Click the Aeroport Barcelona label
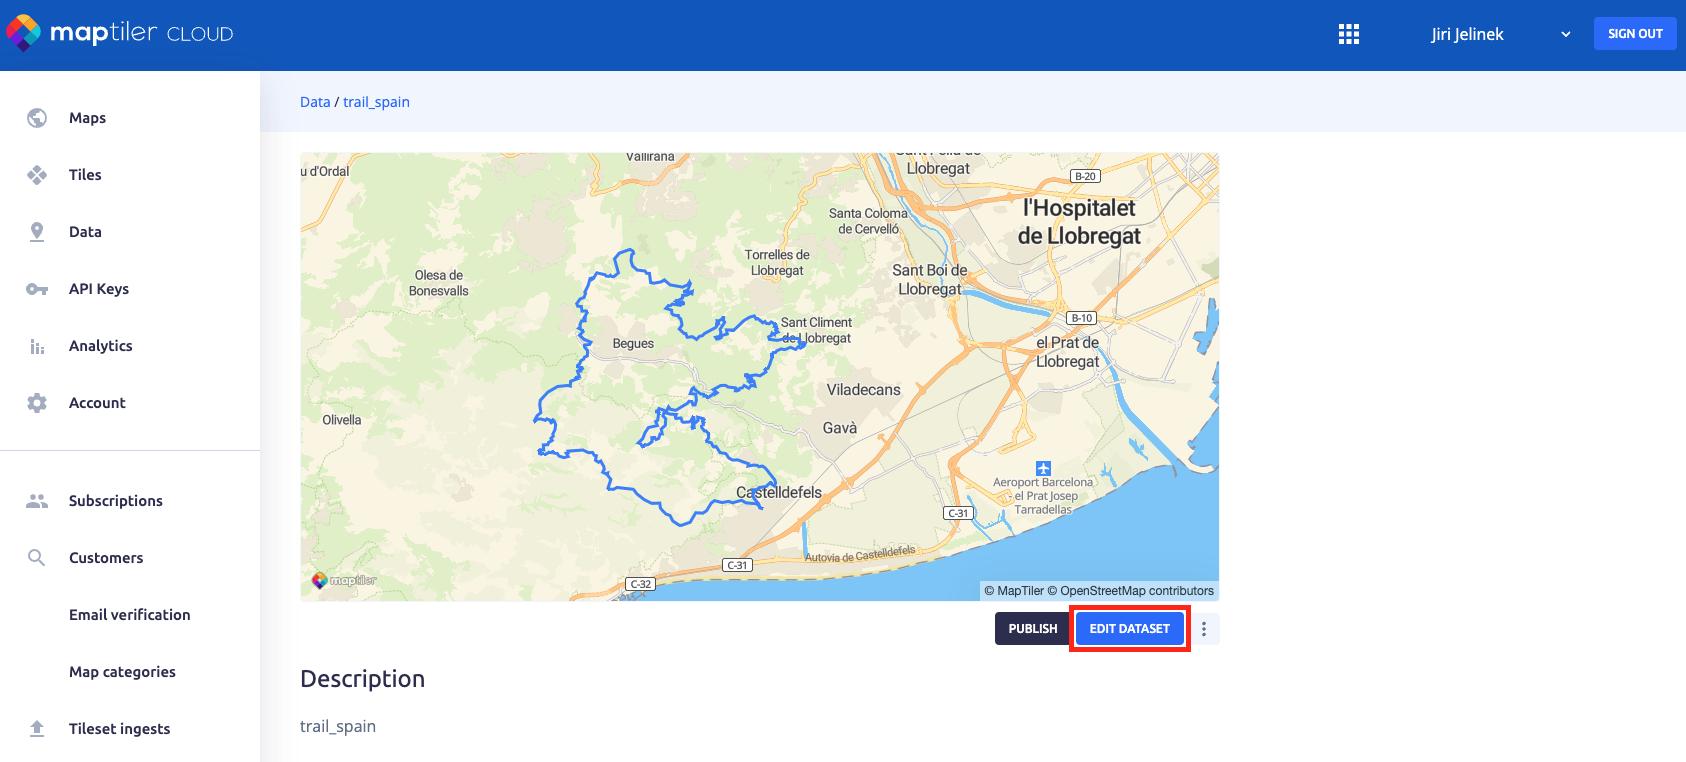The width and height of the screenshot is (1686, 762). (1043, 496)
